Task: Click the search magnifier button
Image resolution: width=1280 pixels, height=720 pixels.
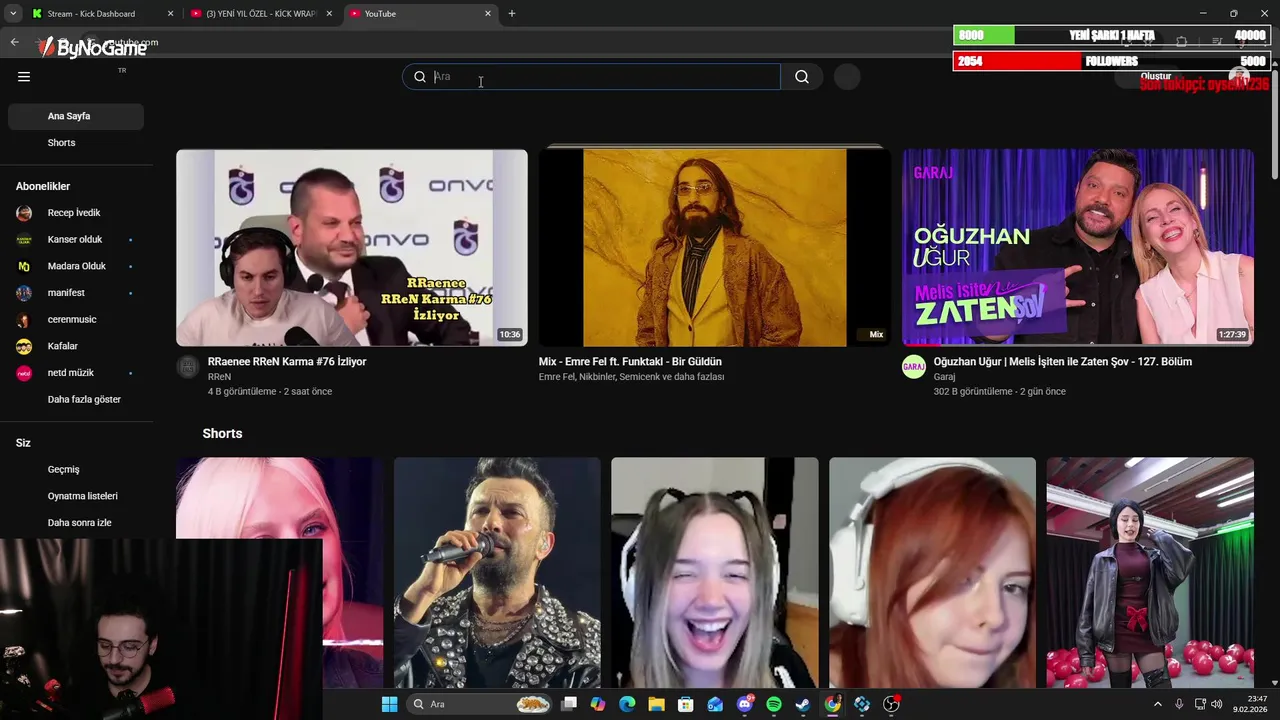Action: (802, 77)
